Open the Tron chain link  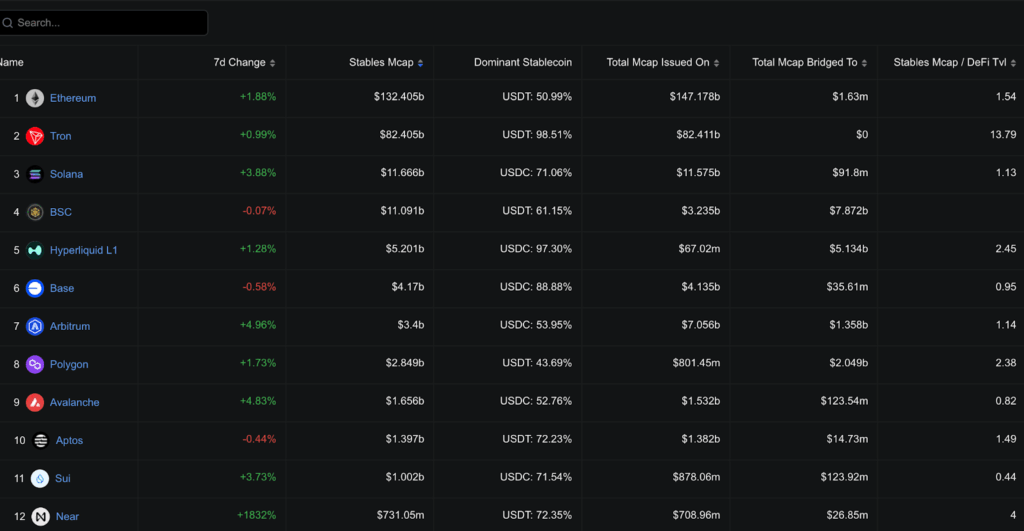click(61, 136)
